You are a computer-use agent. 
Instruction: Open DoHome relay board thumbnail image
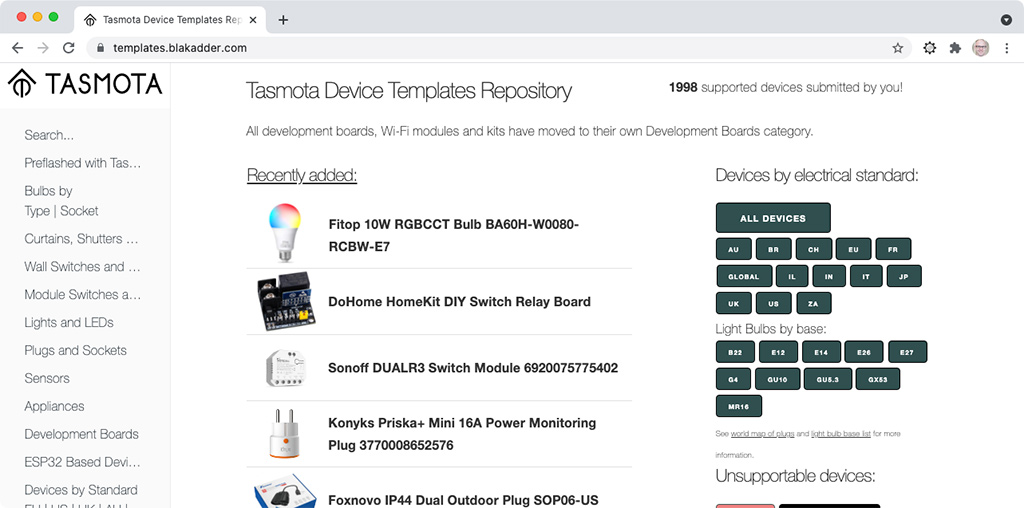click(x=287, y=301)
